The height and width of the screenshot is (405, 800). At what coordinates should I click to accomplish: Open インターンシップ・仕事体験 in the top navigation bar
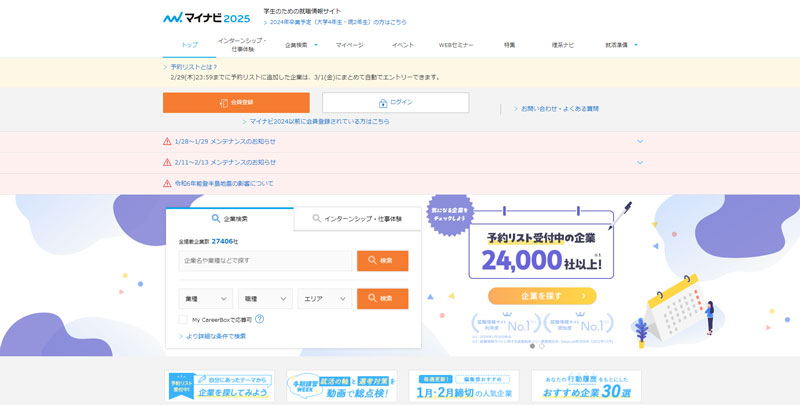[x=242, y=45]
